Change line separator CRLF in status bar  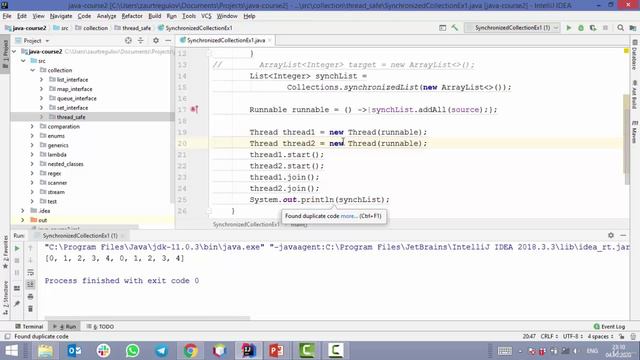[549, 336]
